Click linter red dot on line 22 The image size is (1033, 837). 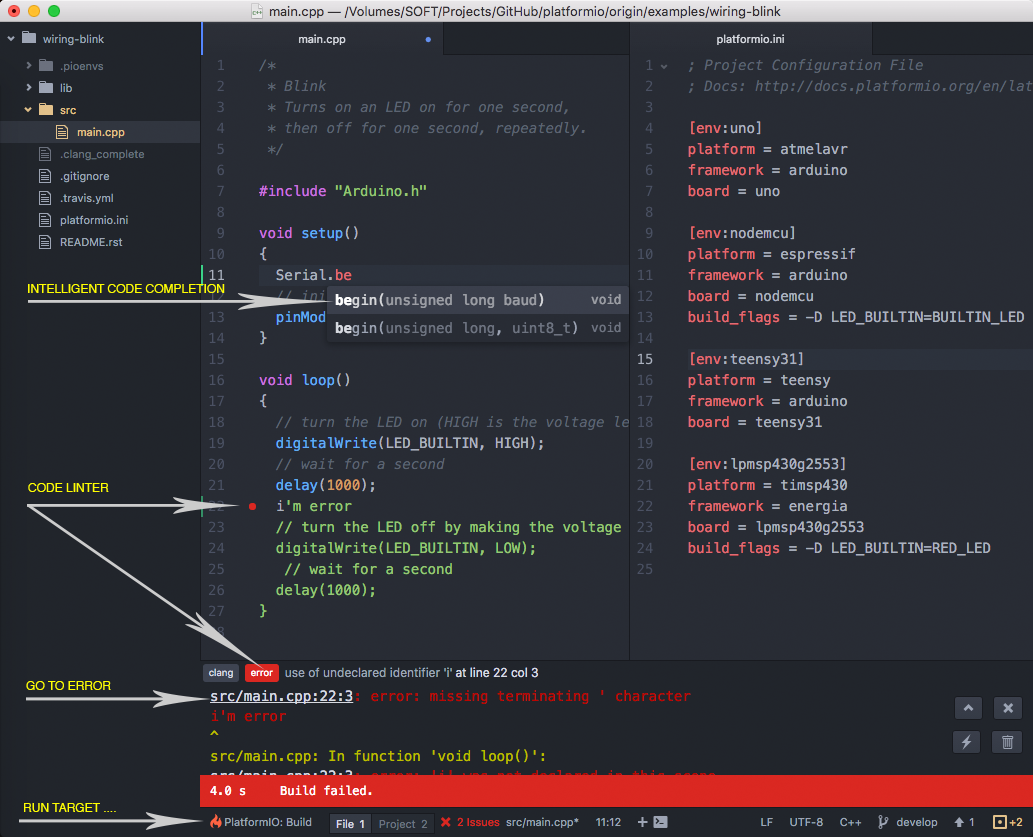tap(252, 506)
